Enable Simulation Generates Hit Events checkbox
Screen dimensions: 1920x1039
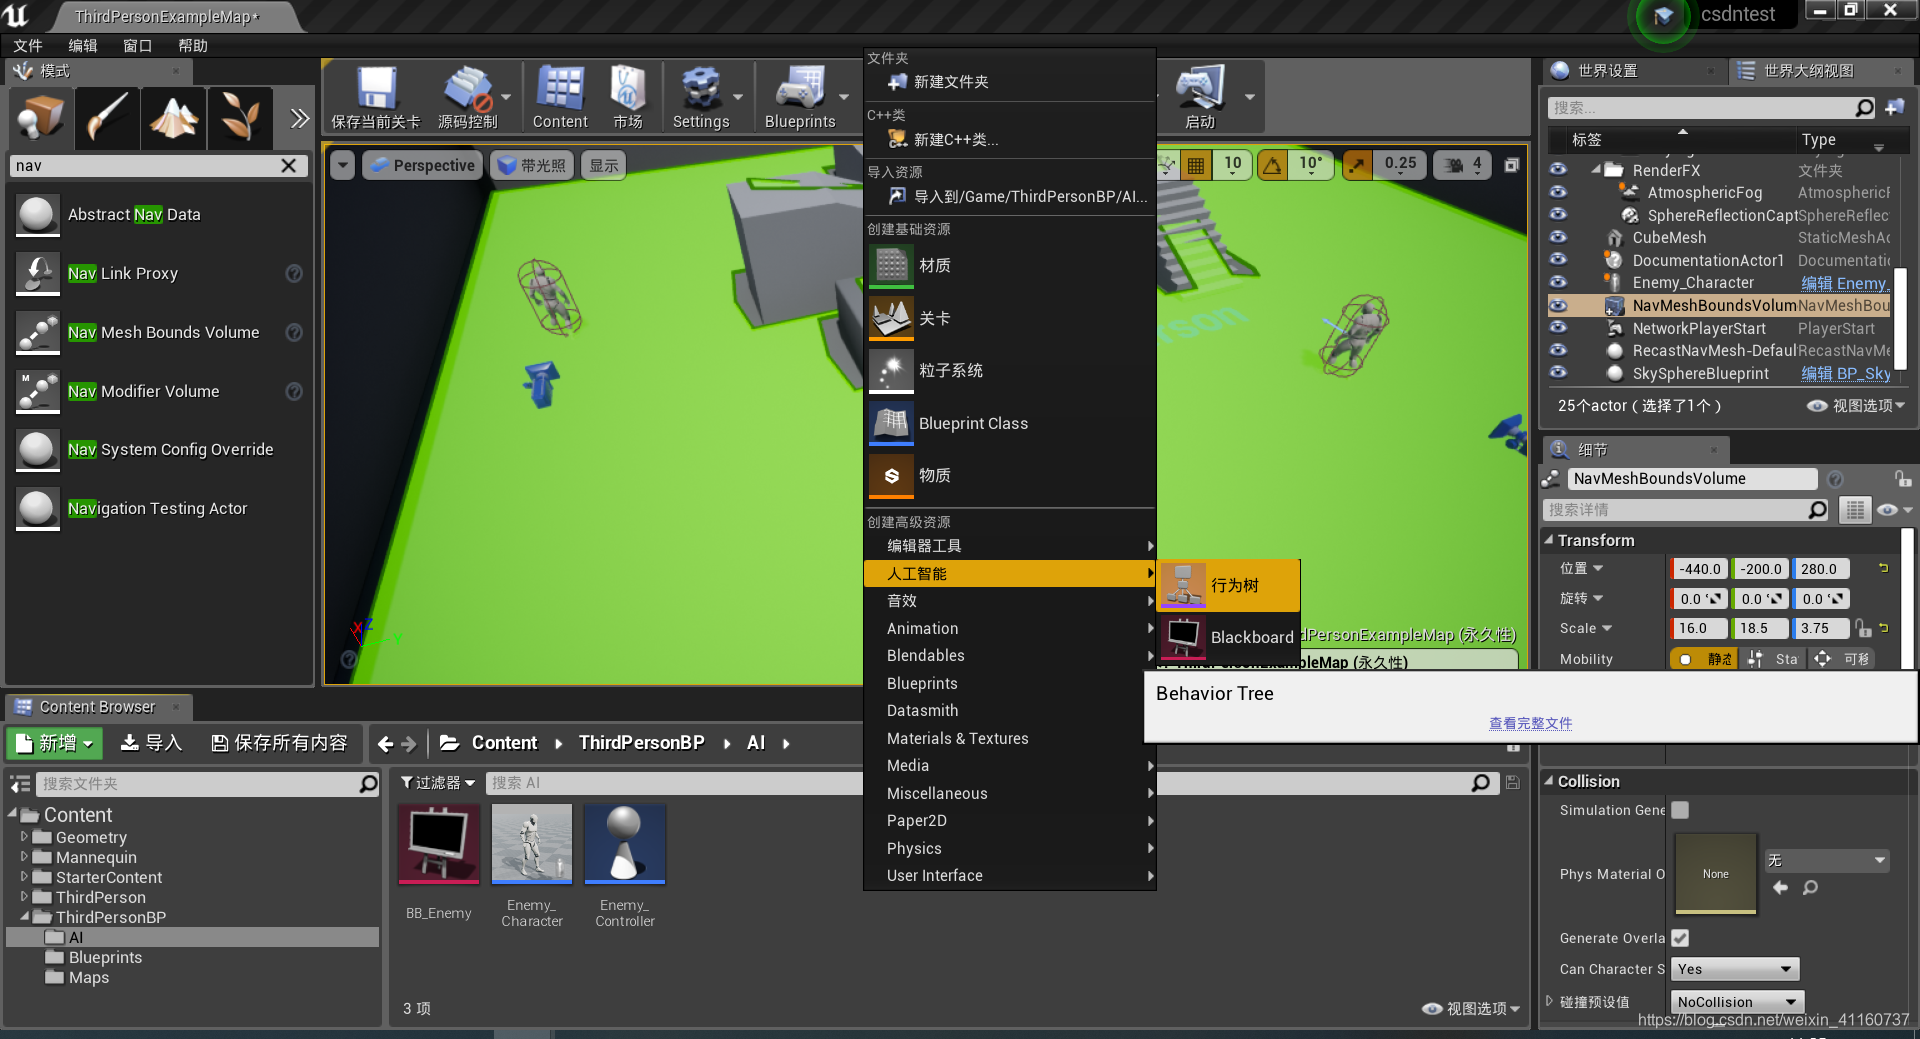click(1680, 810)
